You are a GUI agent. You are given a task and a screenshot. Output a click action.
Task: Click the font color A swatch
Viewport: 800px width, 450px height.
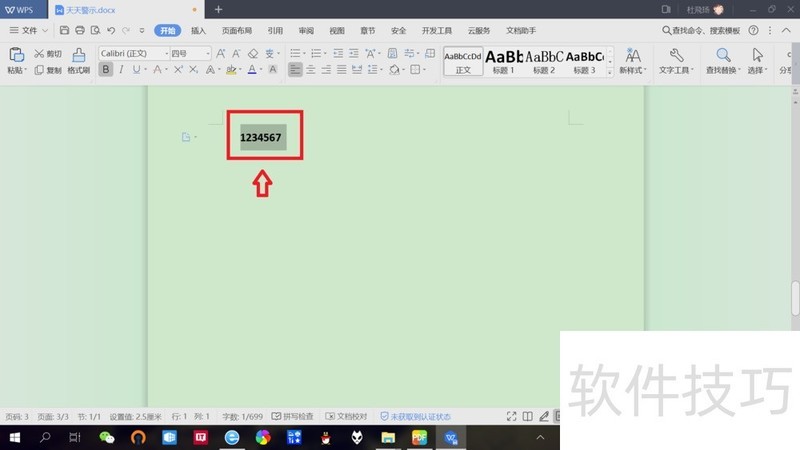252,69
